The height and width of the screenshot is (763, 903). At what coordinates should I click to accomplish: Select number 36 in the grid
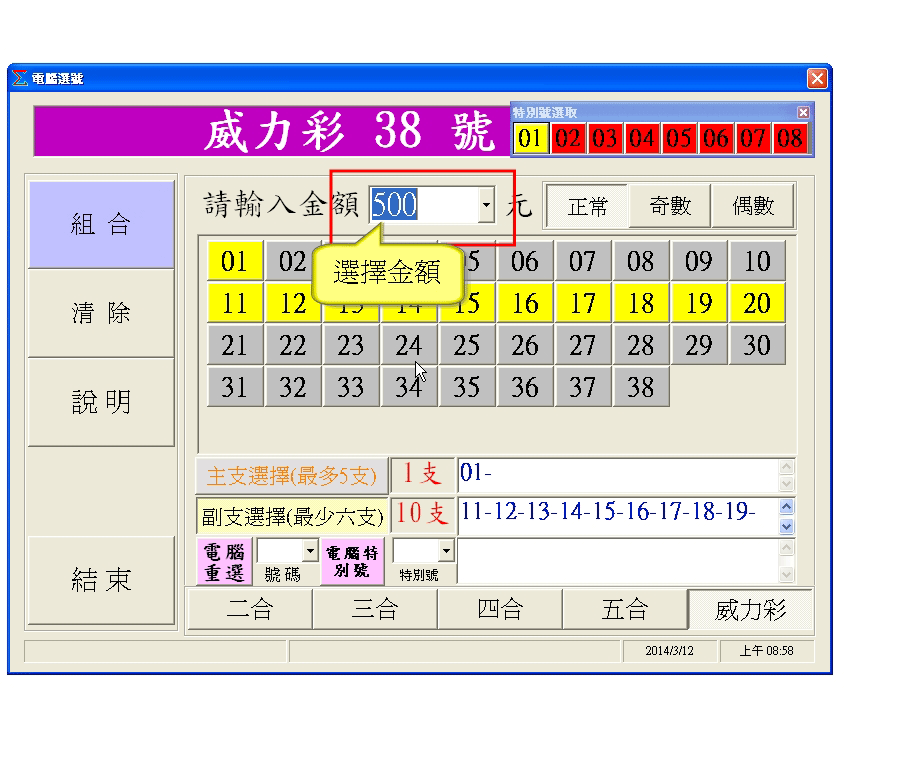525,387
